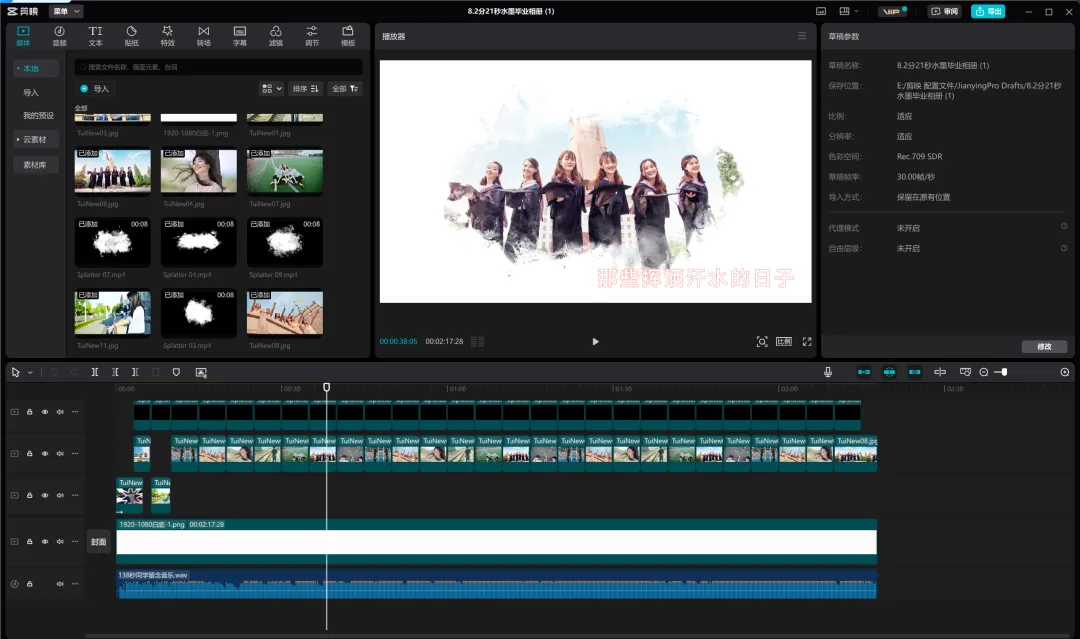Viewport: 1080px width, 639px height.
Task: Switch to the 音频 audio tab
Action: [x=59, y=36]
